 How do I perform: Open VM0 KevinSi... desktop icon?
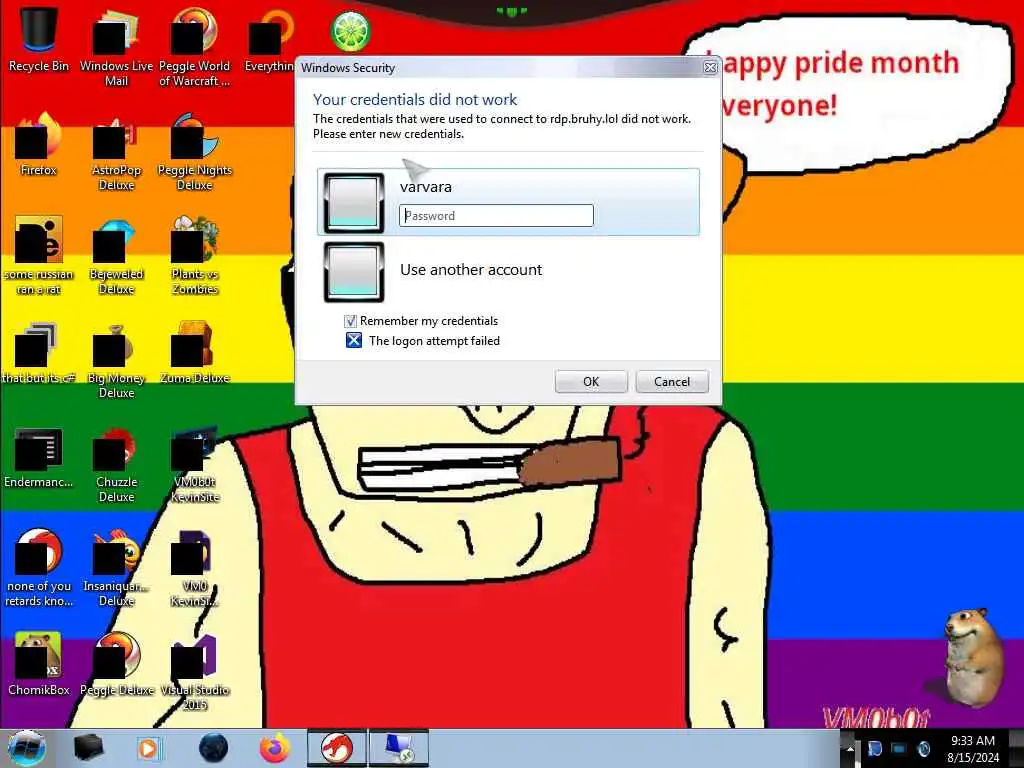(x=195, y=567)
